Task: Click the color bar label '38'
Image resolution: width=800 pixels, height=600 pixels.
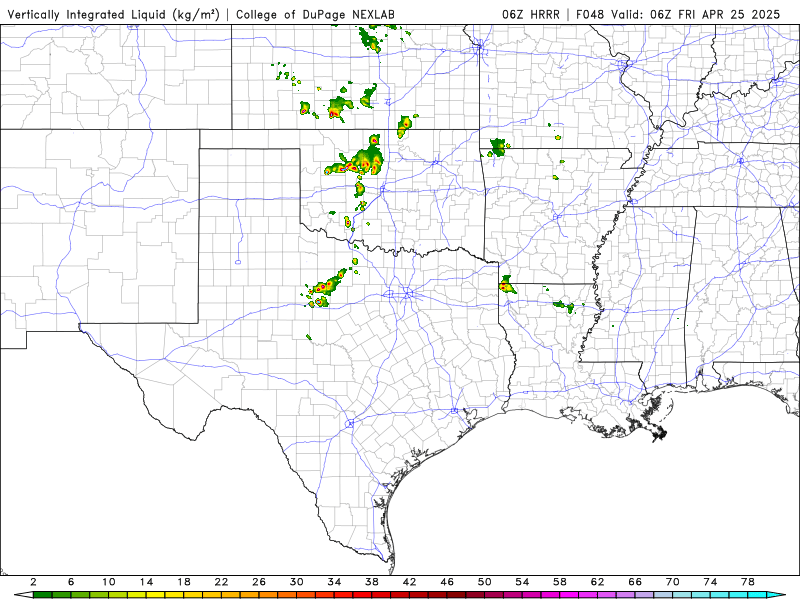Action: click(x=372, y=582)
